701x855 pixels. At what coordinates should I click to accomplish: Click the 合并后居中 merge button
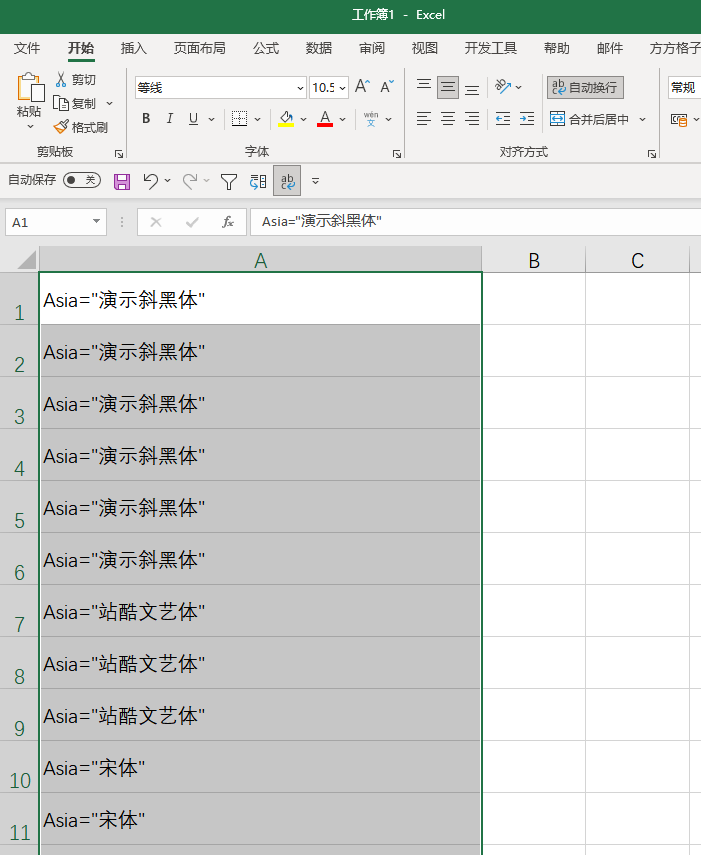click(x=590, y=119)
